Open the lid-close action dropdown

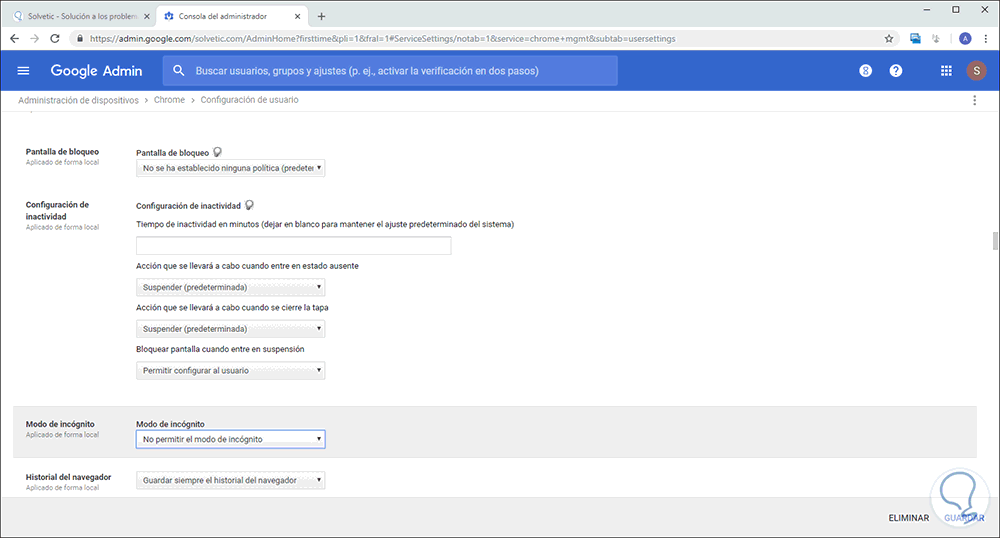(231, 328)
